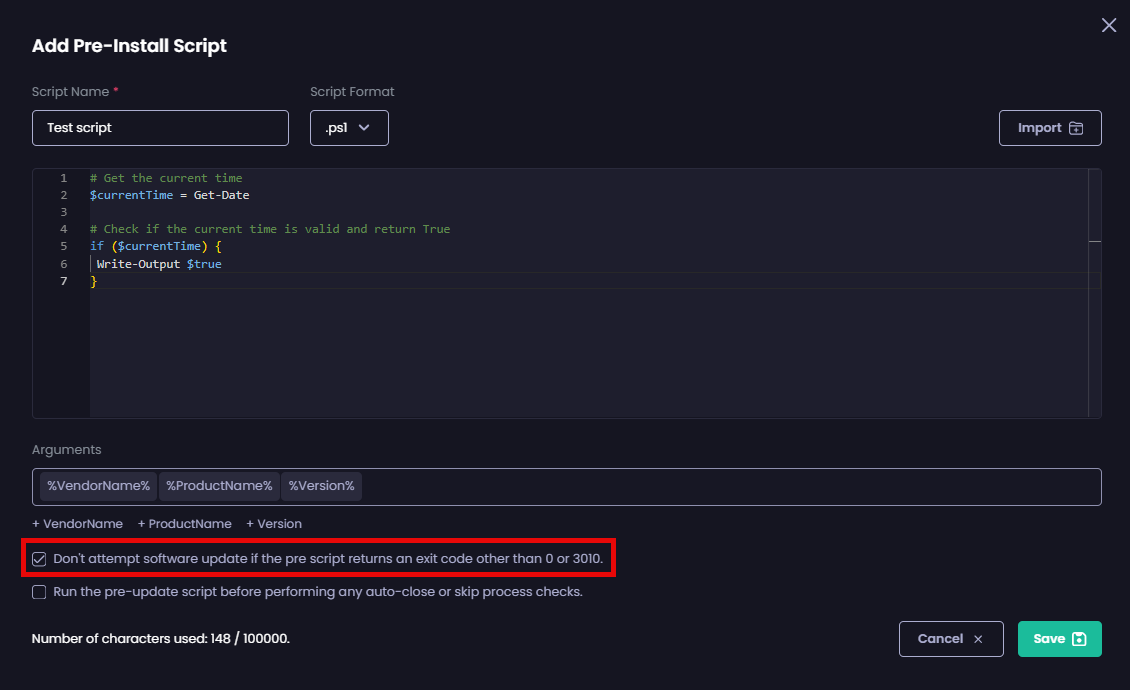Click inside the Script Name input field
Viewport: 1130px width, 690px height.
coord(160,128)
